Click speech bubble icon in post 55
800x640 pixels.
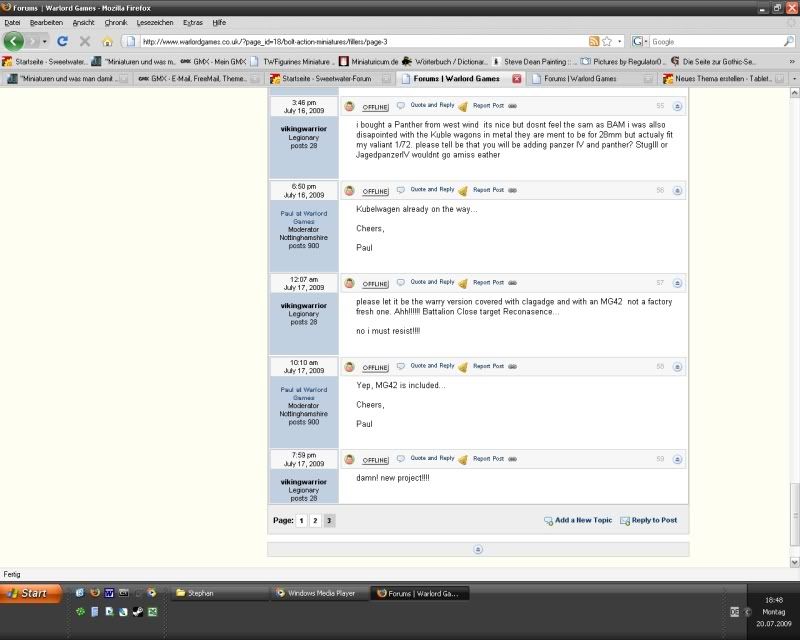401,106
